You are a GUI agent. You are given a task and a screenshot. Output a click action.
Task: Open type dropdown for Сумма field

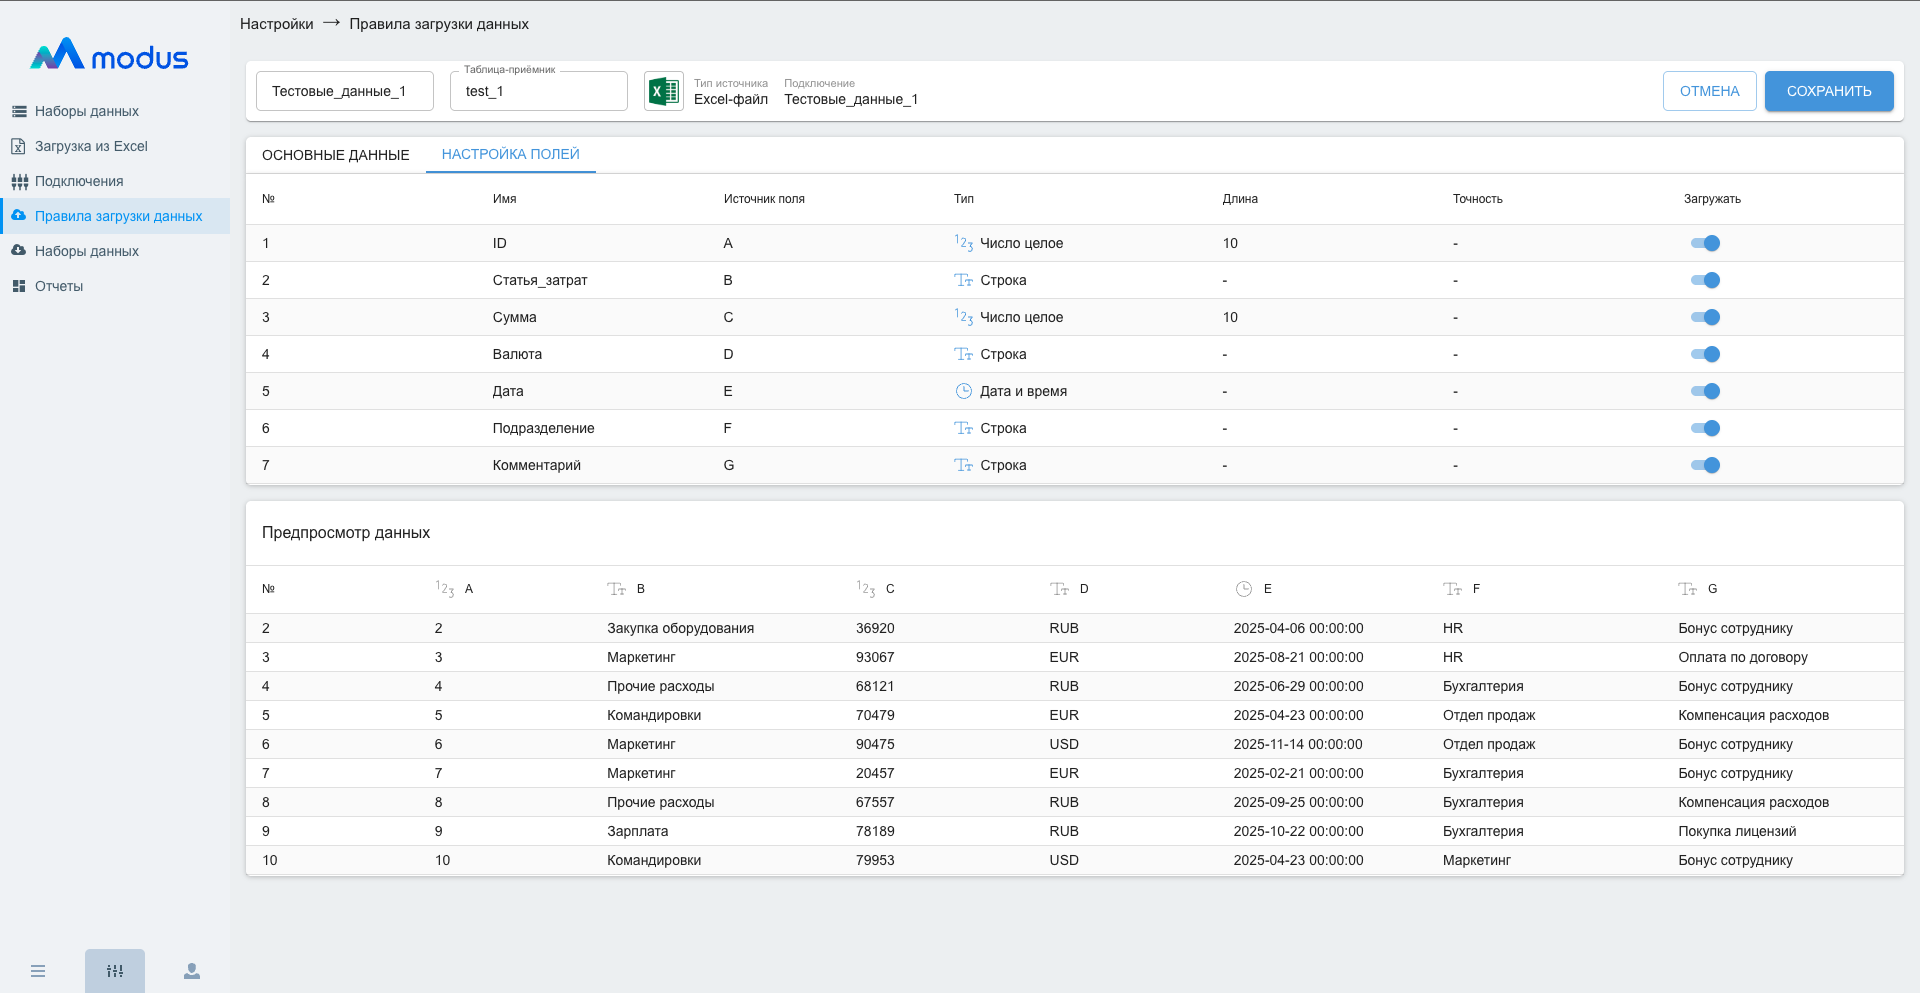pyautogui.click(x=1020, y=317)
